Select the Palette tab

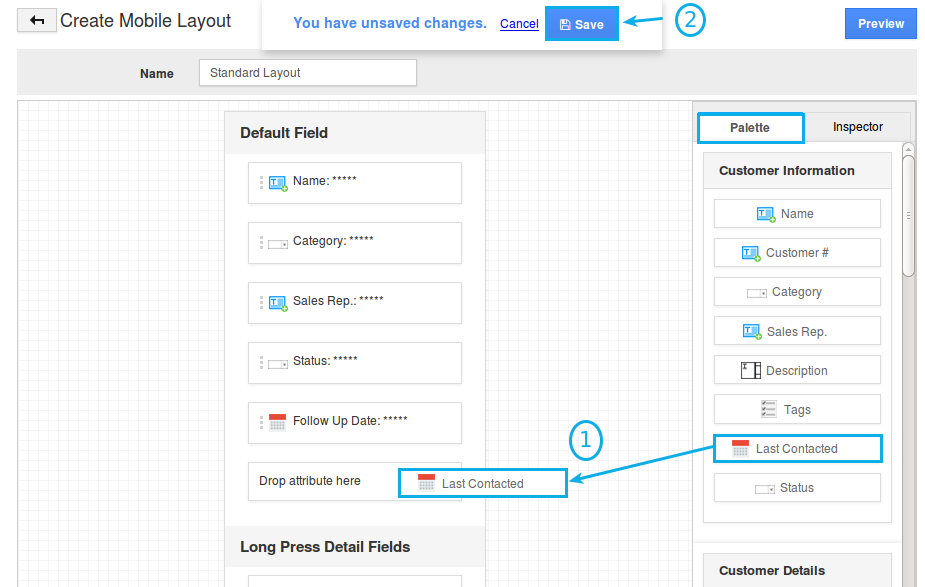coord(750,128)
